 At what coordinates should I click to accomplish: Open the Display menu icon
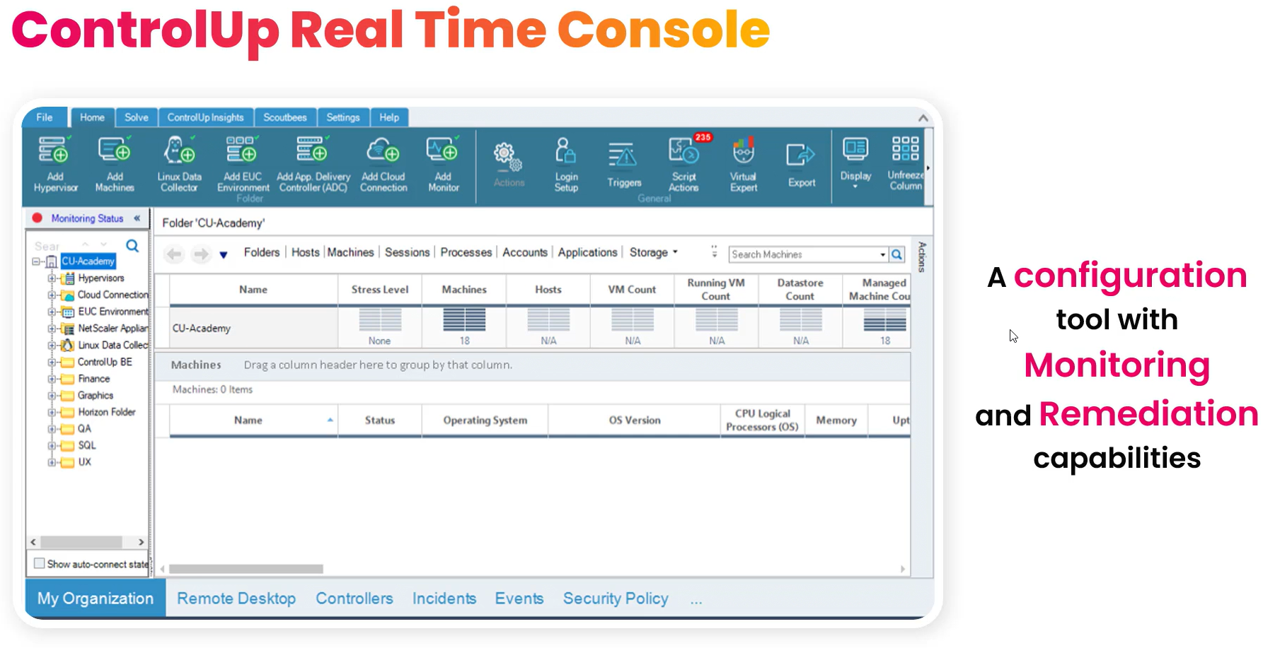click(855, 150)
